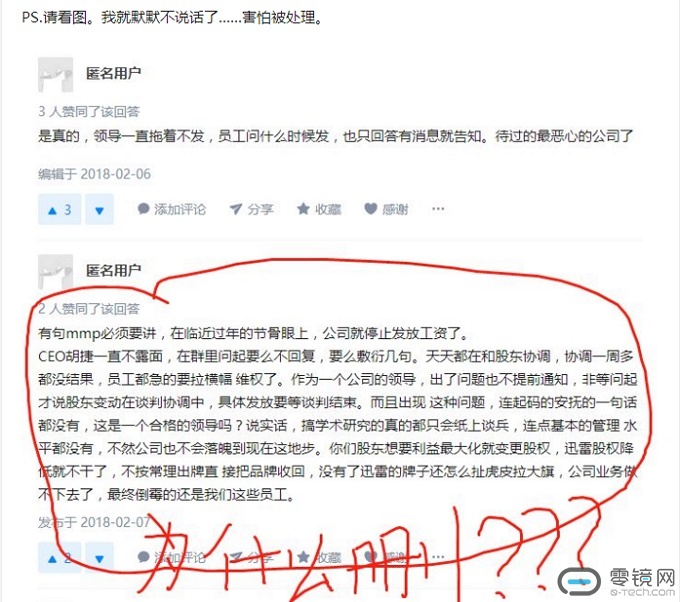
Task: View who agreed: 2 人赞同了该回答
Action: [x=89, y=308]
